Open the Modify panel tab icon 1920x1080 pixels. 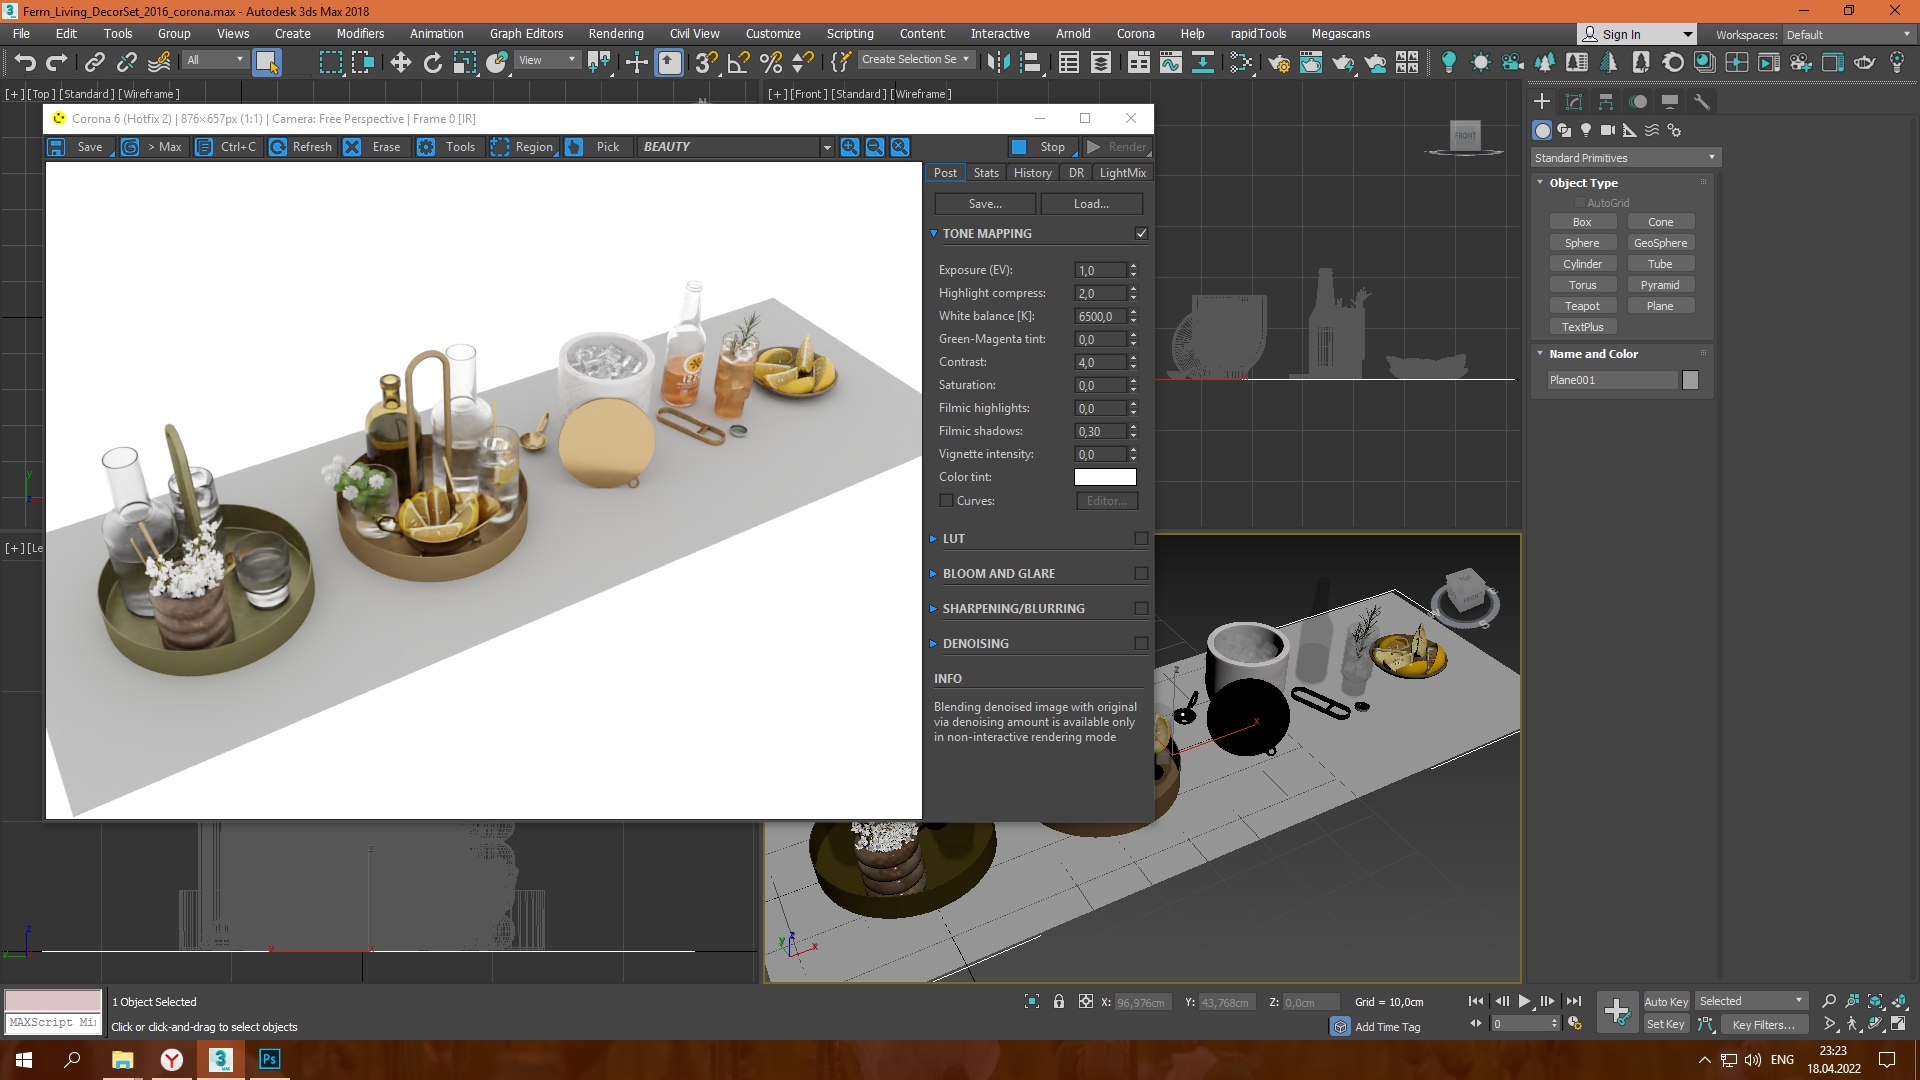pos(1574,102)
